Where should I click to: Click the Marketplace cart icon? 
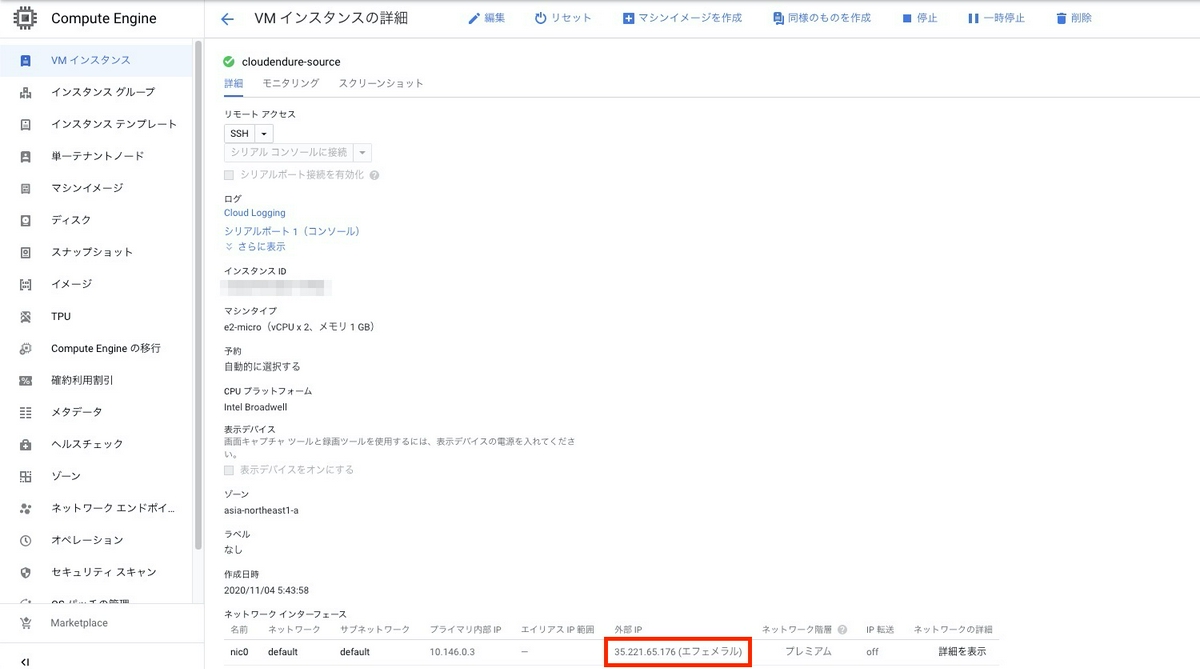(x=26, y=623)
